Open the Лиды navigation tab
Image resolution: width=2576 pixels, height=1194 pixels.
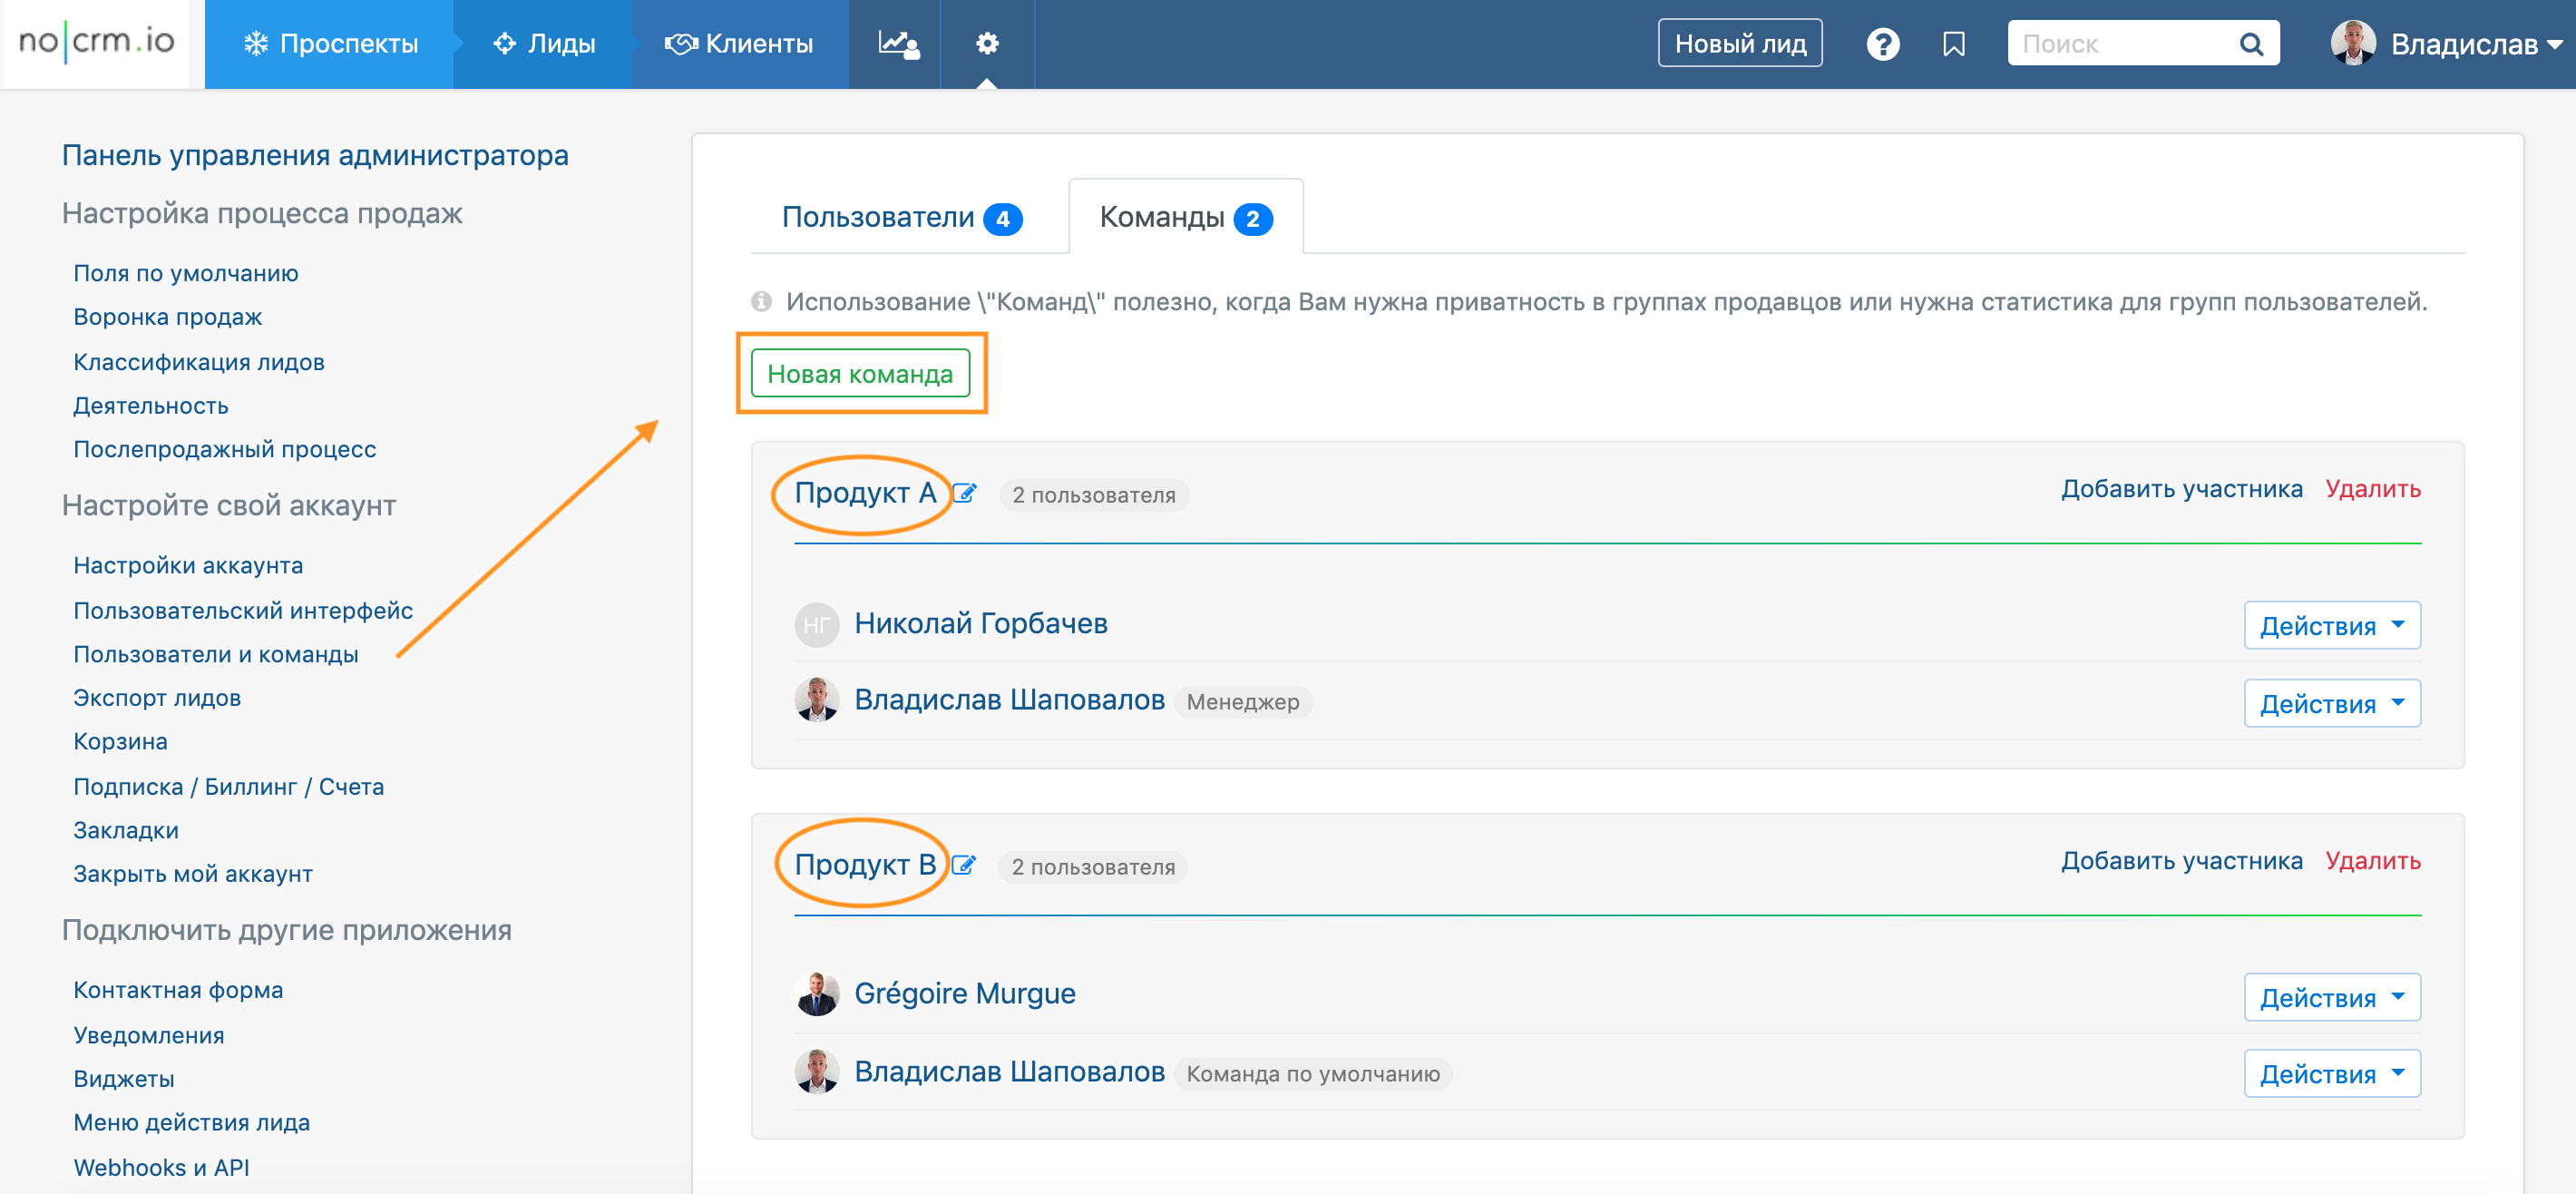tap(544, 44)
